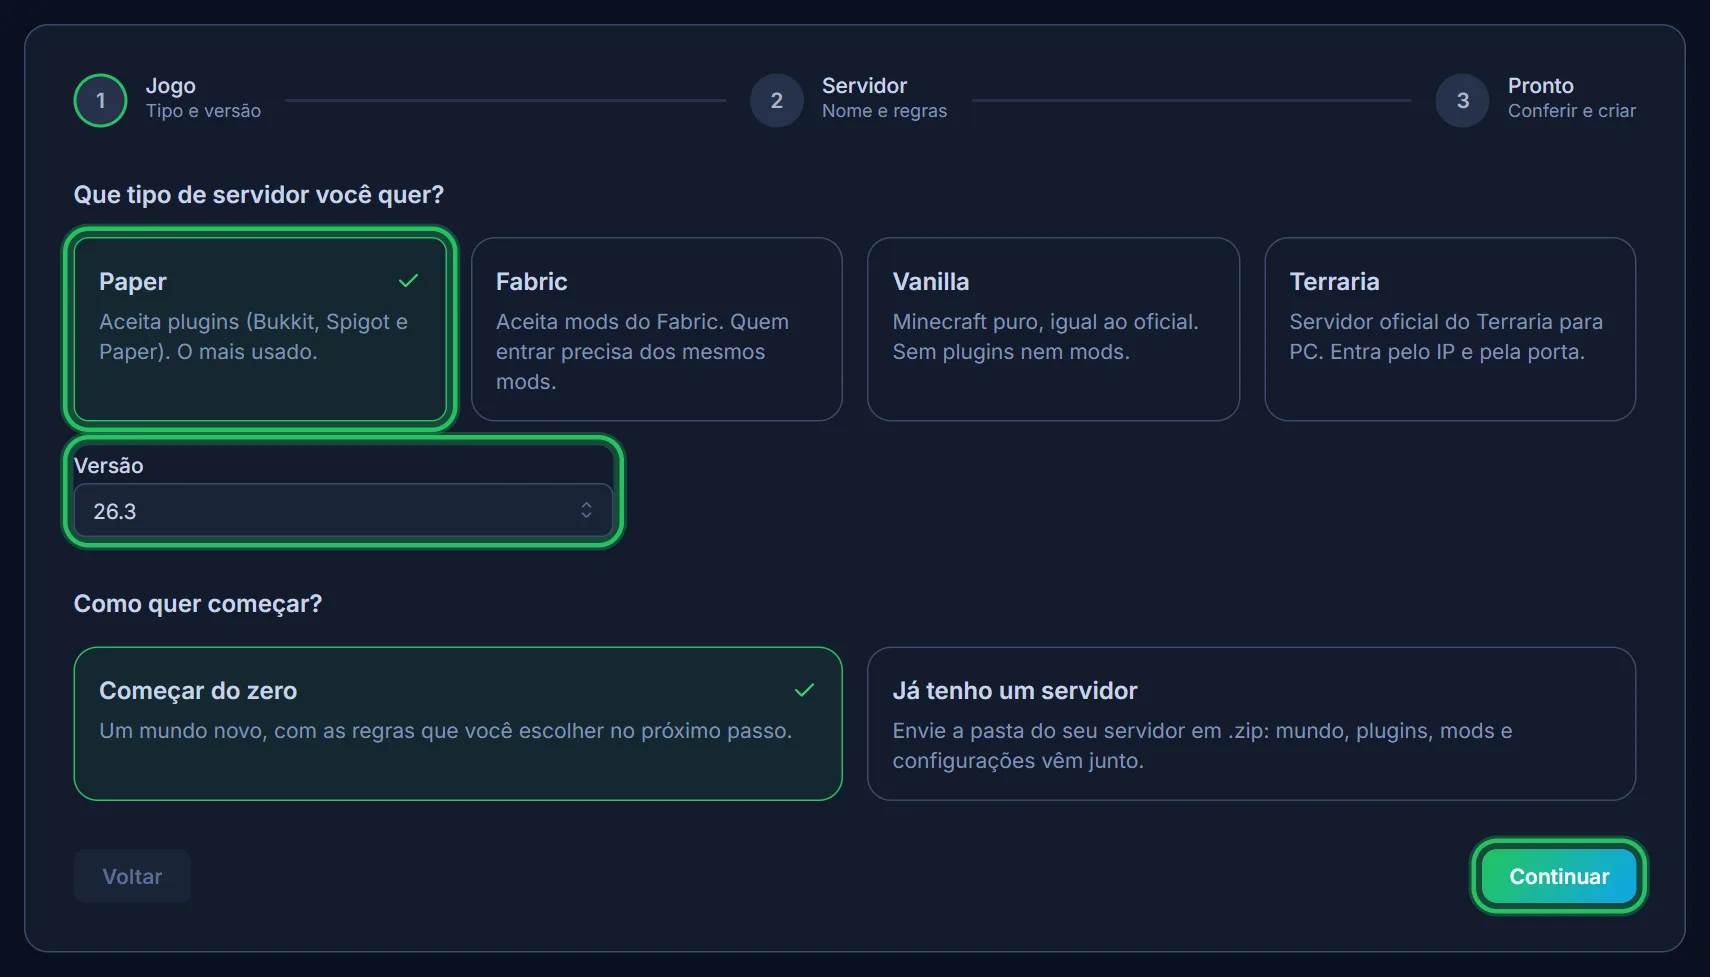Go to the Jogo step tab
The image size is (1710, 977).
(x=168, y=100)
